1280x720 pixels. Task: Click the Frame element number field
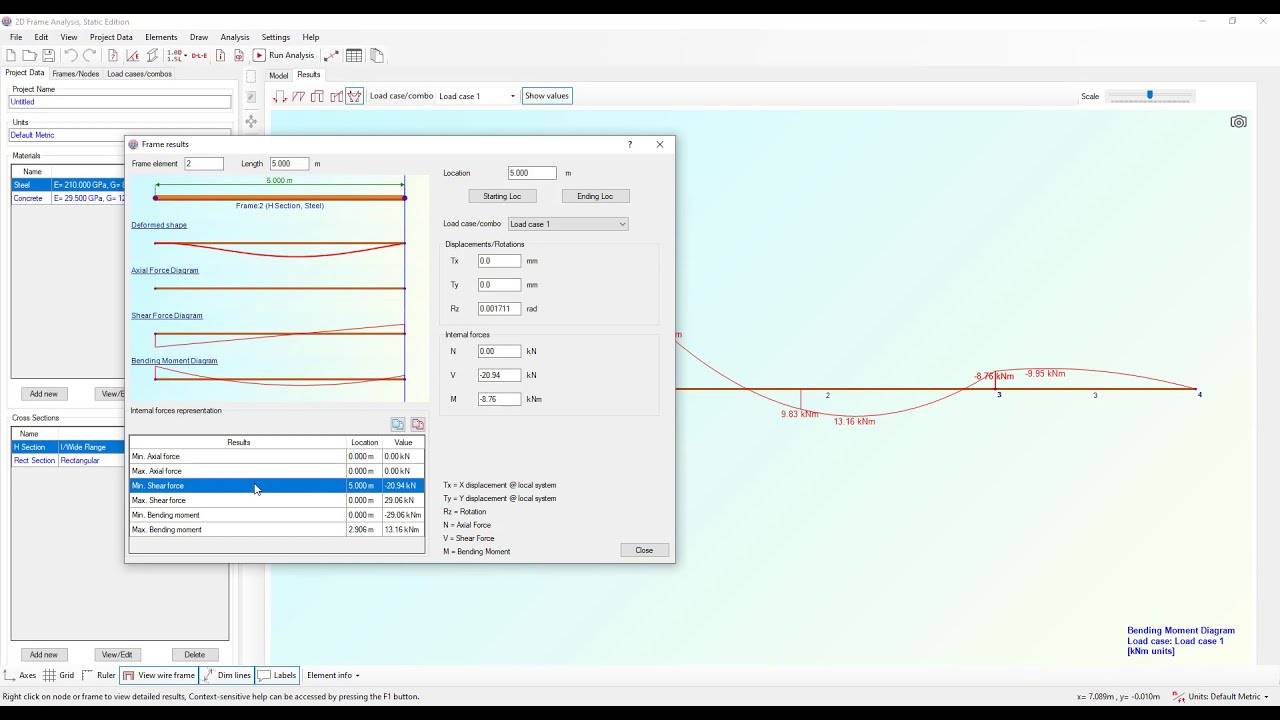click(204, 164)
